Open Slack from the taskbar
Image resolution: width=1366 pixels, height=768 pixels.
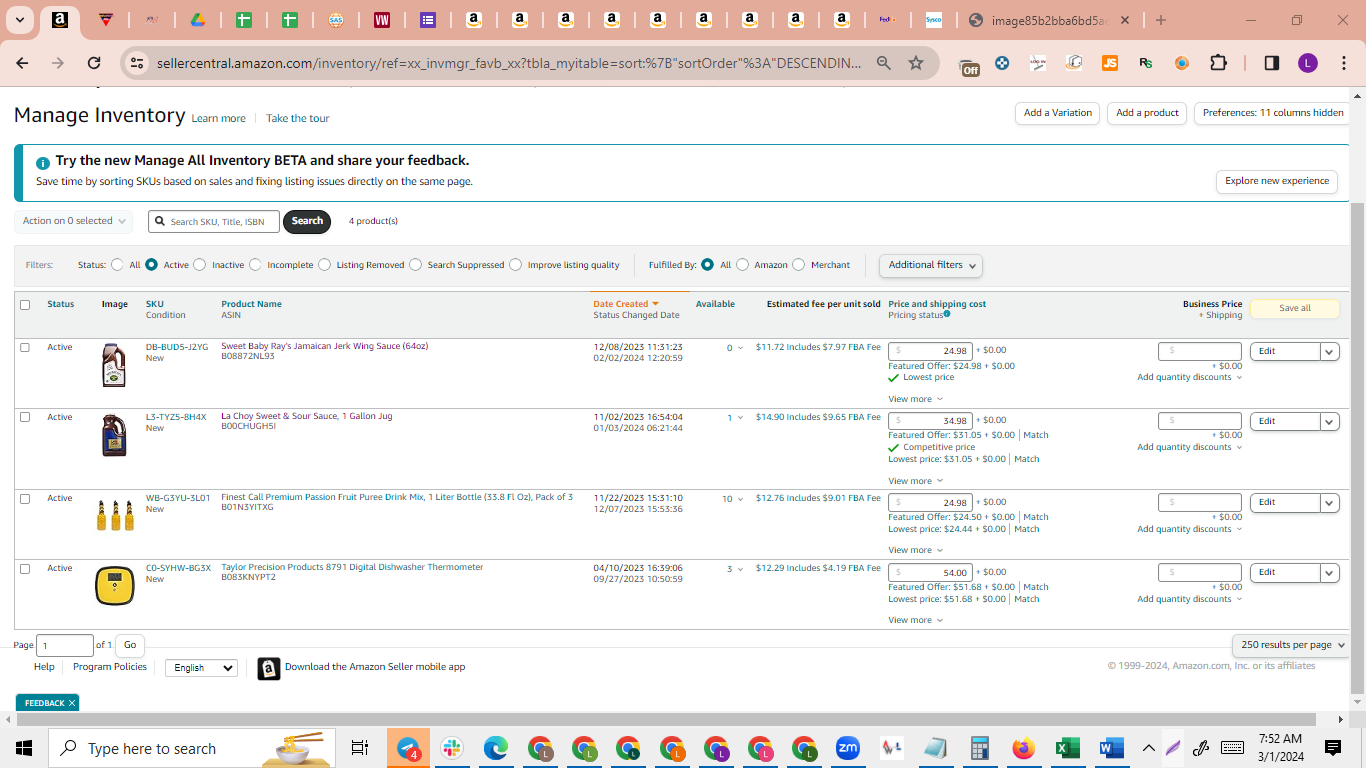452,748
